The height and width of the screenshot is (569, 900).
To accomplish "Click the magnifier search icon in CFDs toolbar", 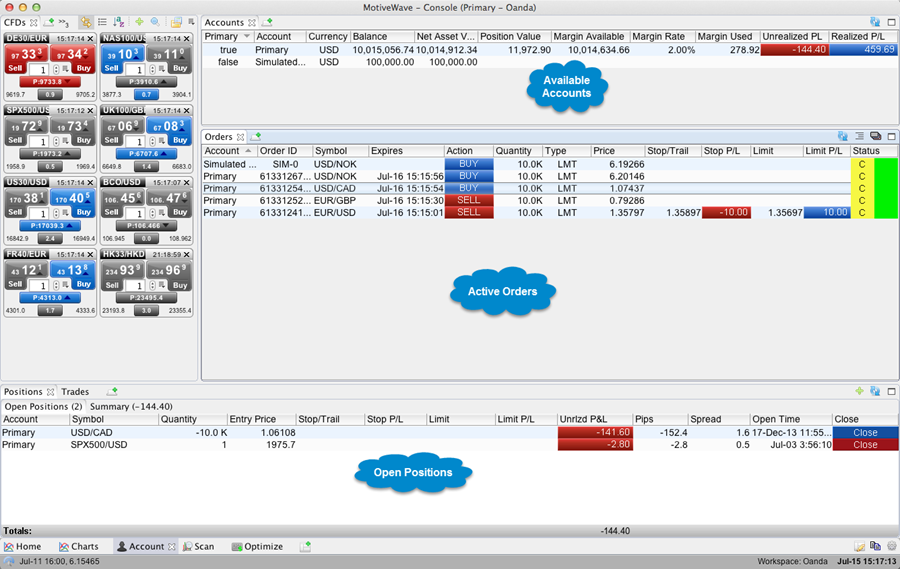I will [155, 22].
